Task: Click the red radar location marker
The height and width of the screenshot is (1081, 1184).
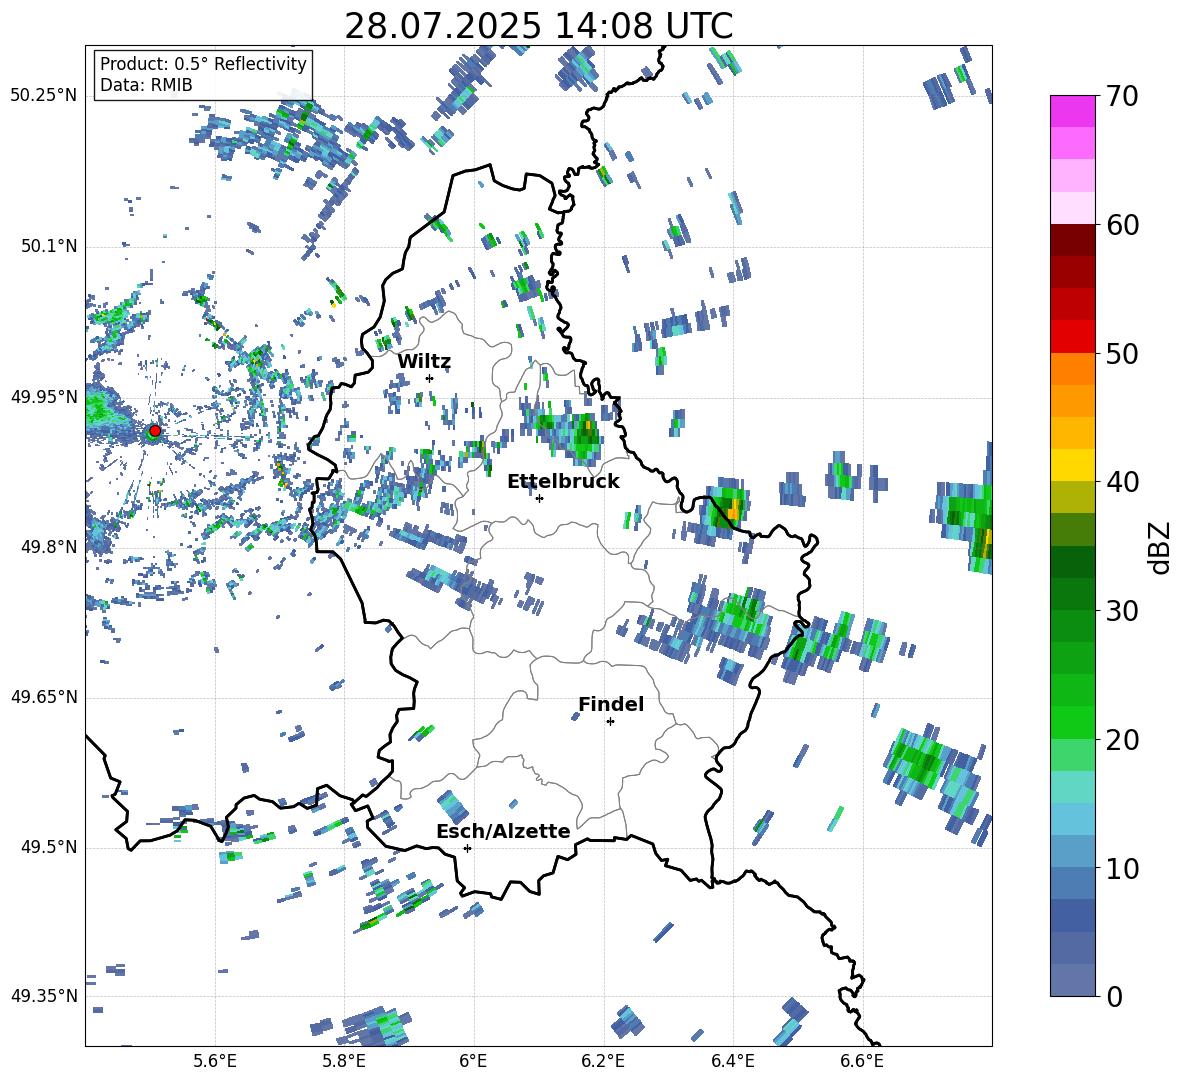Action: point(155,431)
